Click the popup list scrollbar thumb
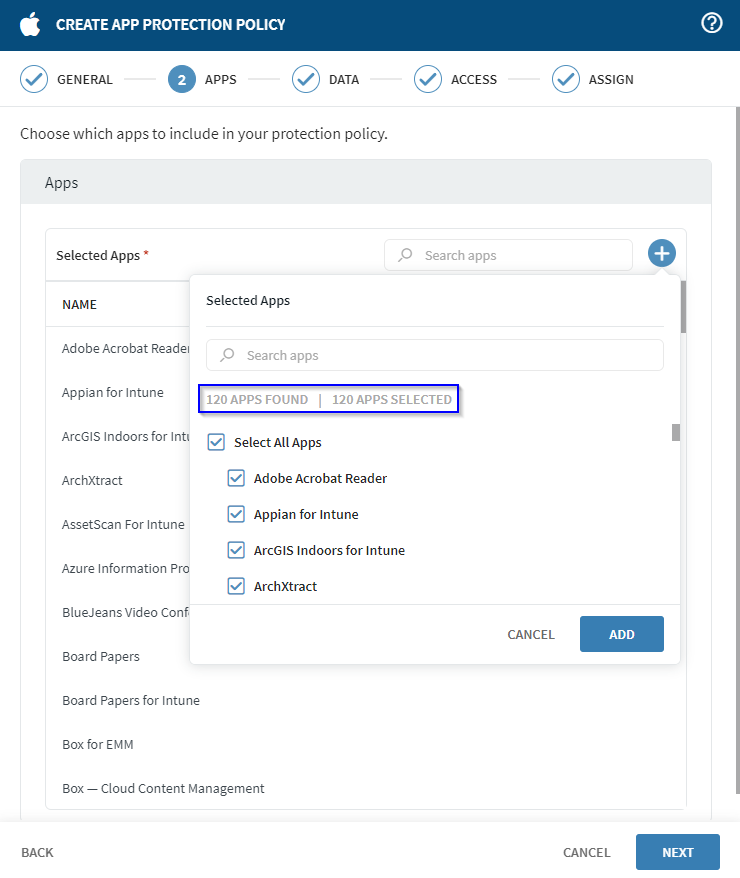Screen dimensions: 740x878 pyautogui.click(x=676, y=432)
